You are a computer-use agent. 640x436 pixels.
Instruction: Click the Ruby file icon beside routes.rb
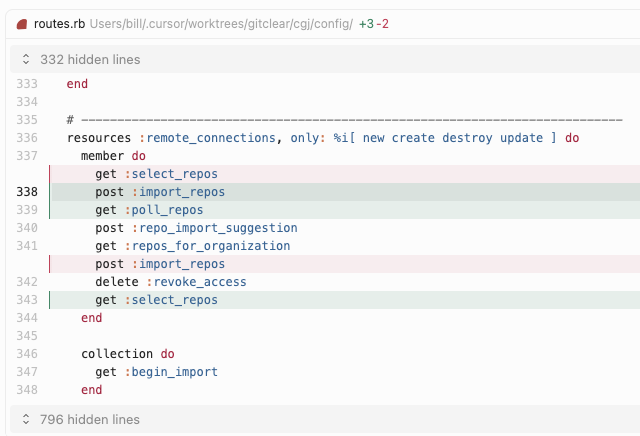tap(21, 22)
